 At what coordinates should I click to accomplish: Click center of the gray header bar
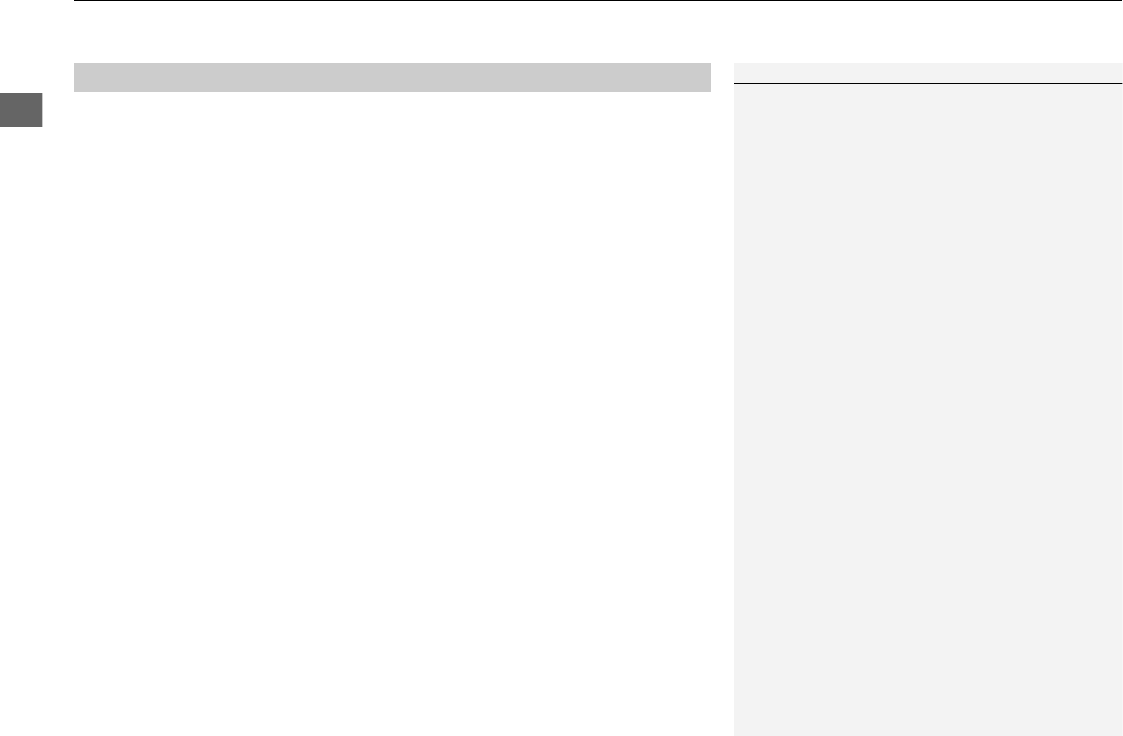coord(392,77)
